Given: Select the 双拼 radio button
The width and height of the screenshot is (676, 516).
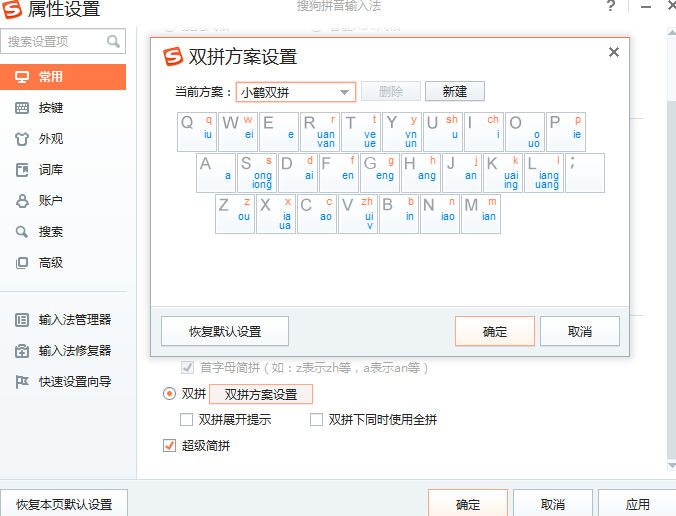Looking at the screenshot, I should coord(169,394).
